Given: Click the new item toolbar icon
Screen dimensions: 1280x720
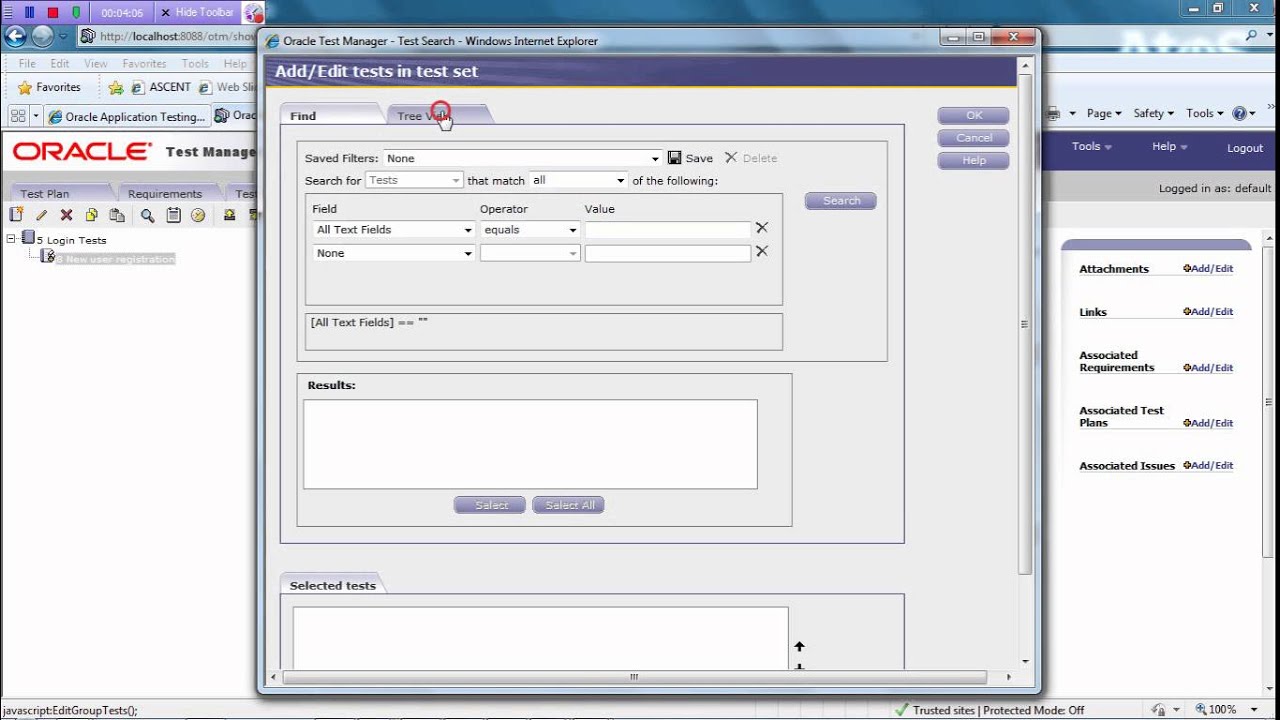Looking at the screenshot, I should (x=16, y=214).
